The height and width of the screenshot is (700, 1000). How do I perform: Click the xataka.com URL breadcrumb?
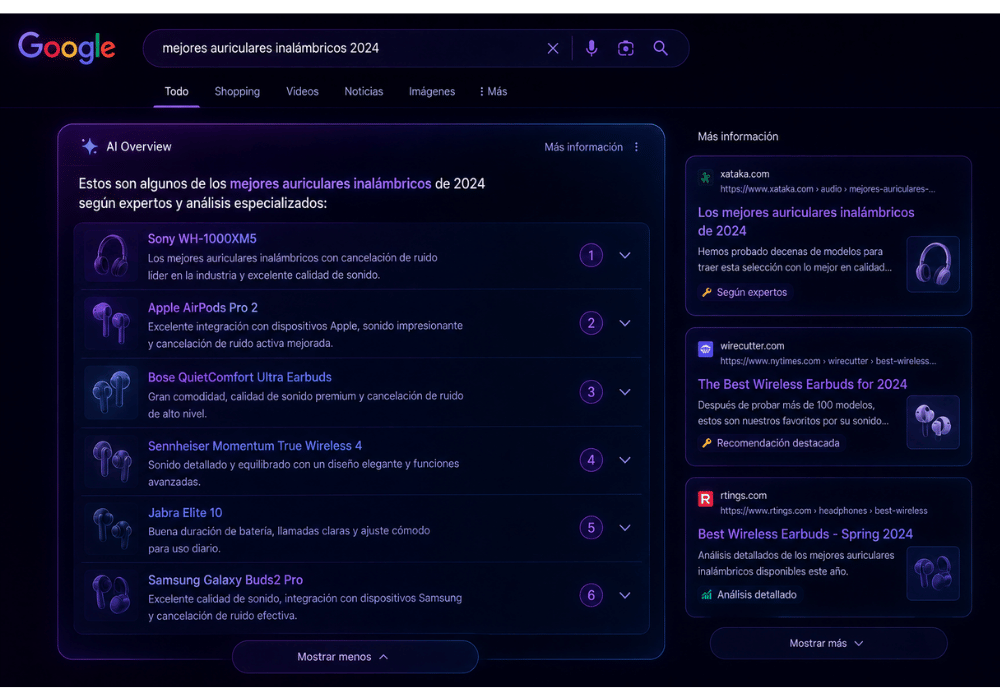pos(828,189)
